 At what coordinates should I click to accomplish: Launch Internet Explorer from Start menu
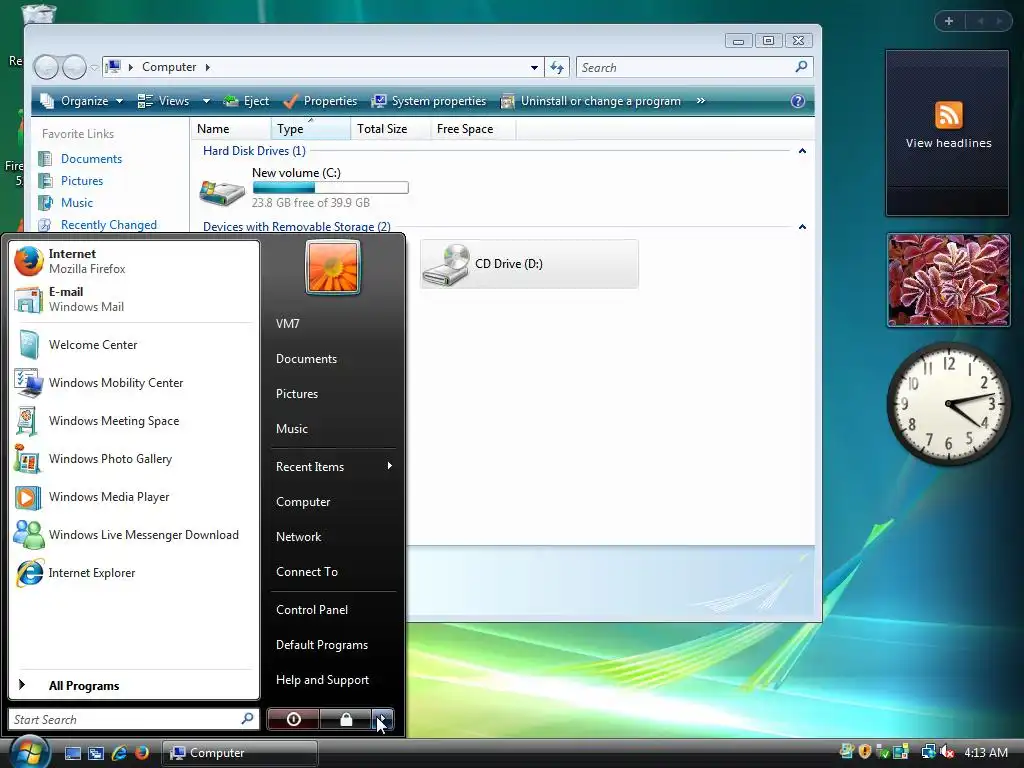[x=134, y=573]
